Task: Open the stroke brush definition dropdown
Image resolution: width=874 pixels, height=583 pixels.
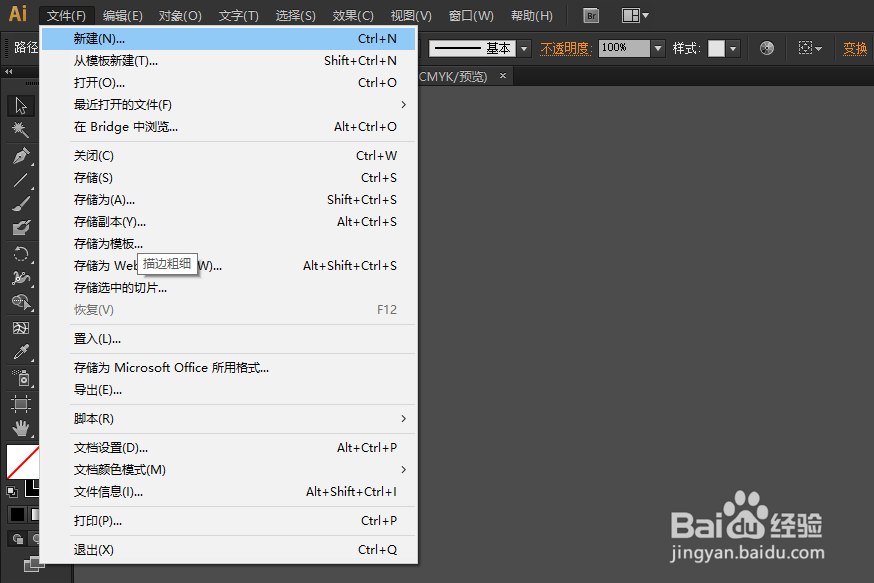Action: point(524,48)
